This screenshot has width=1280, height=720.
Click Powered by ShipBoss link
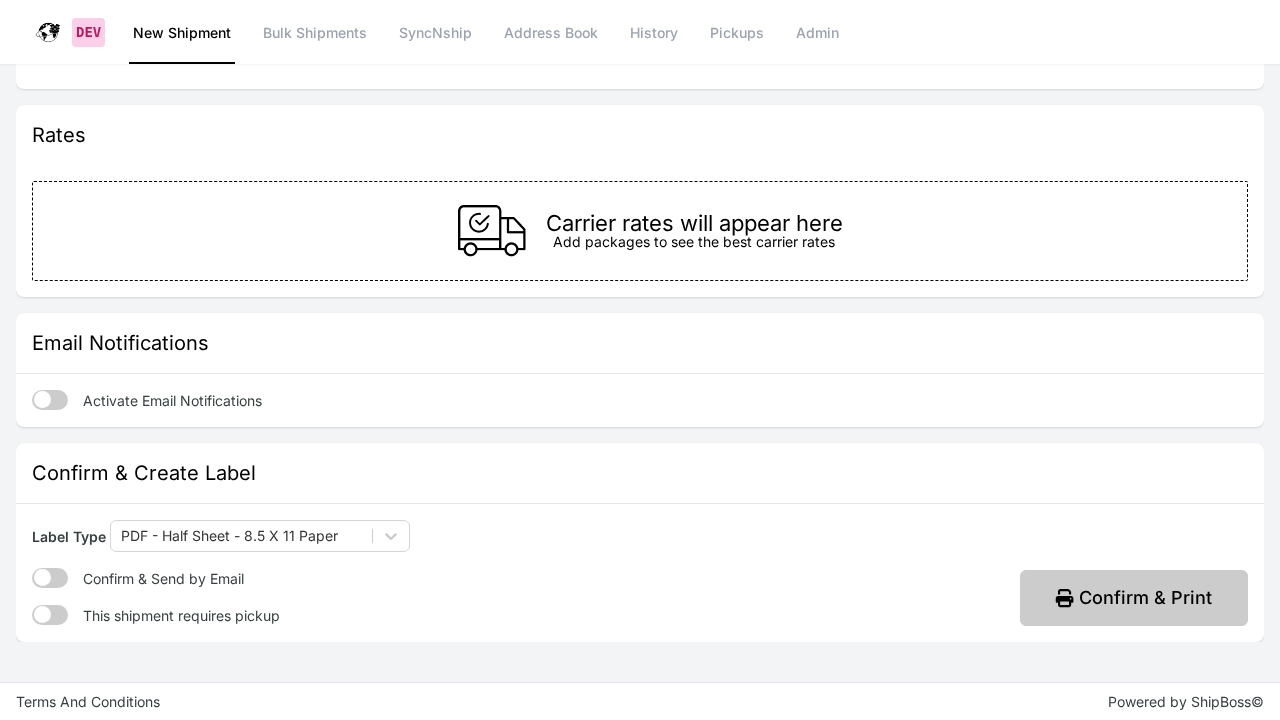[1185, 701]
